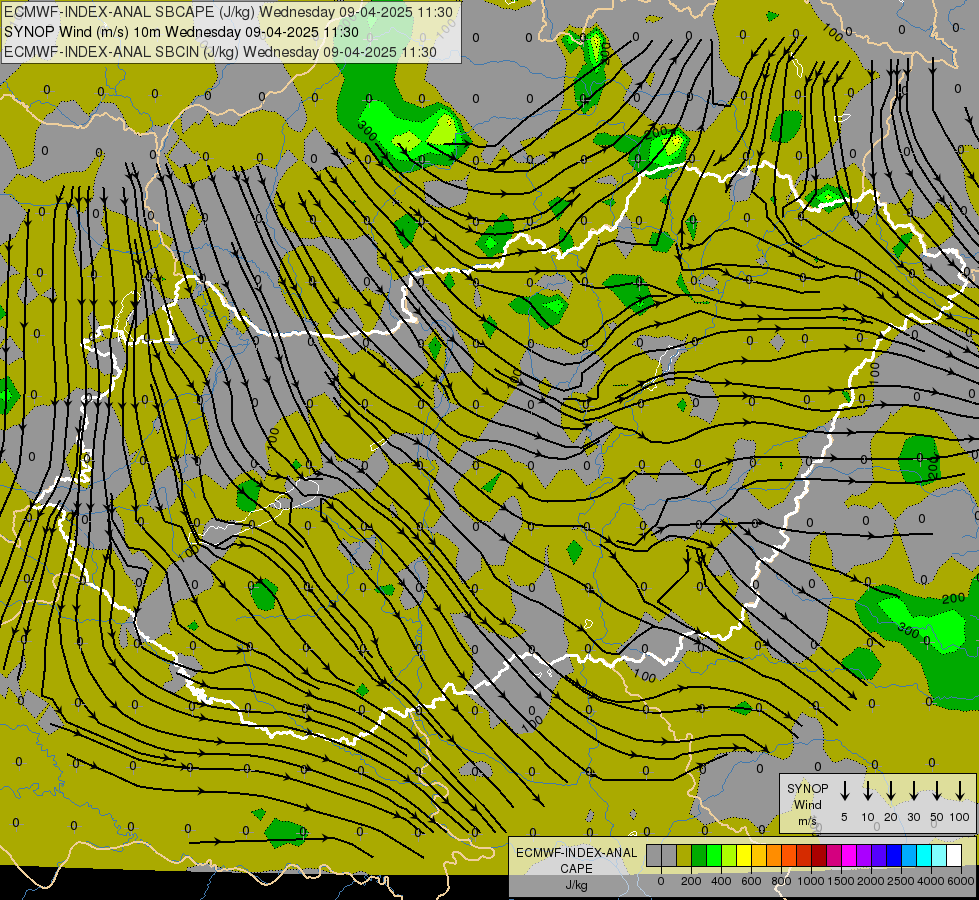This screenshot has width=979, height=900.
Task: Click the '600' CAPE legend tick label
Action: click(x=751, y=881)
